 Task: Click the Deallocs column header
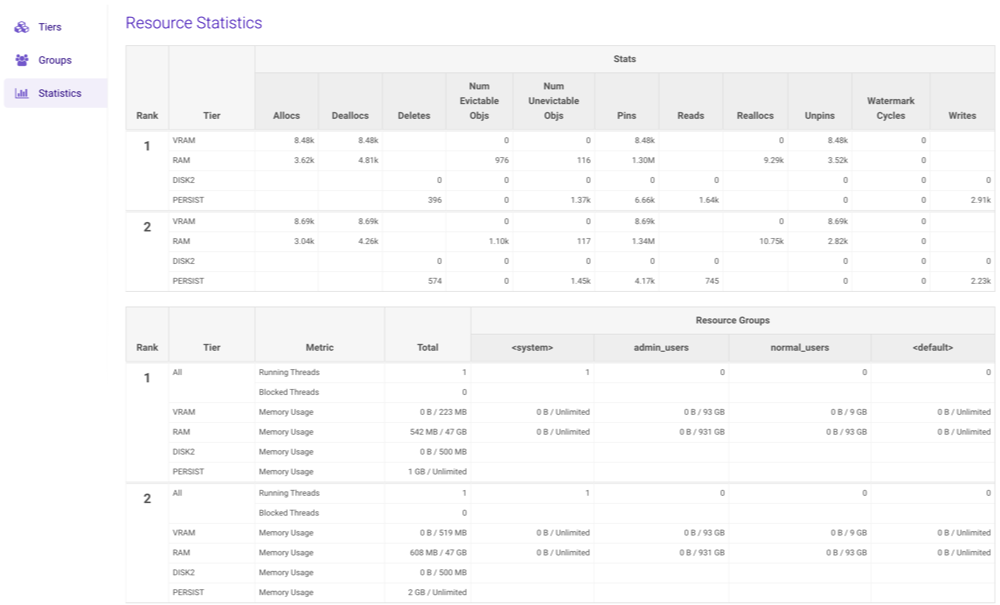[x=349, y=114]
